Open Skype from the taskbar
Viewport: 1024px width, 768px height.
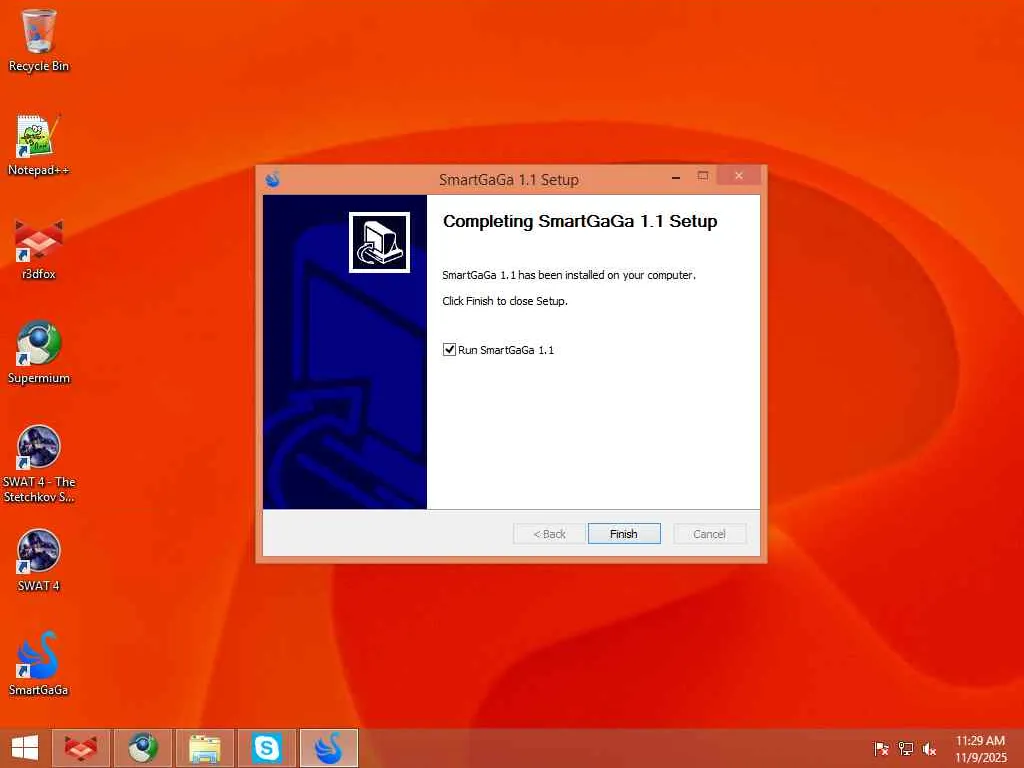(266, 748)
